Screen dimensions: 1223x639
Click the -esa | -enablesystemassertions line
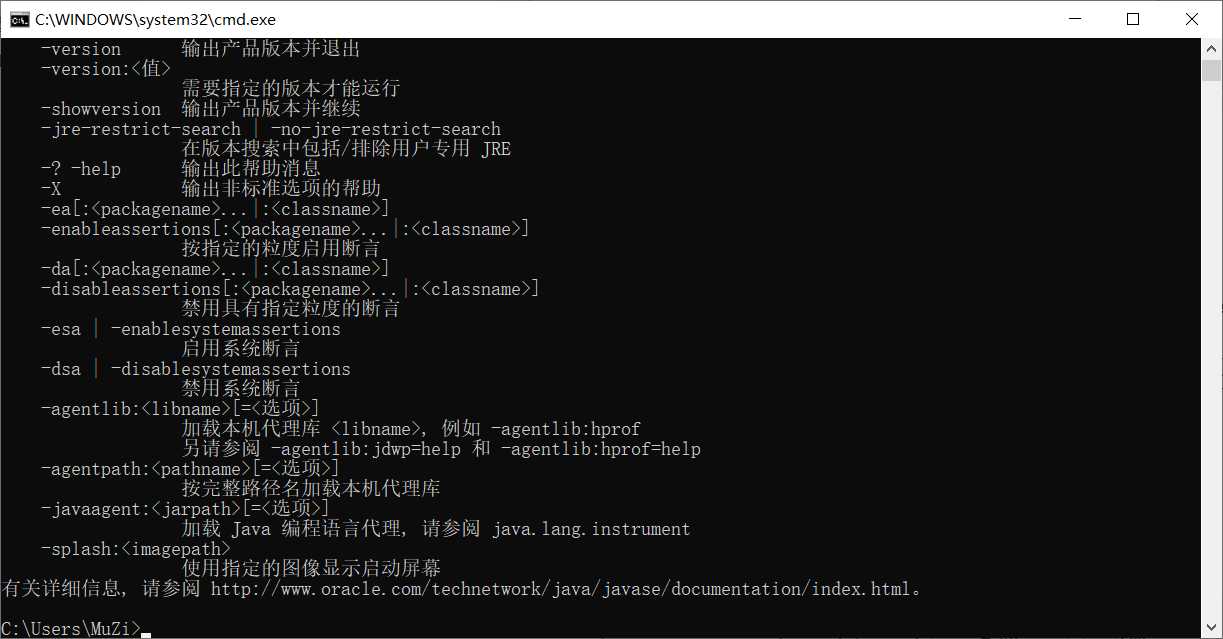pos(191,329)
